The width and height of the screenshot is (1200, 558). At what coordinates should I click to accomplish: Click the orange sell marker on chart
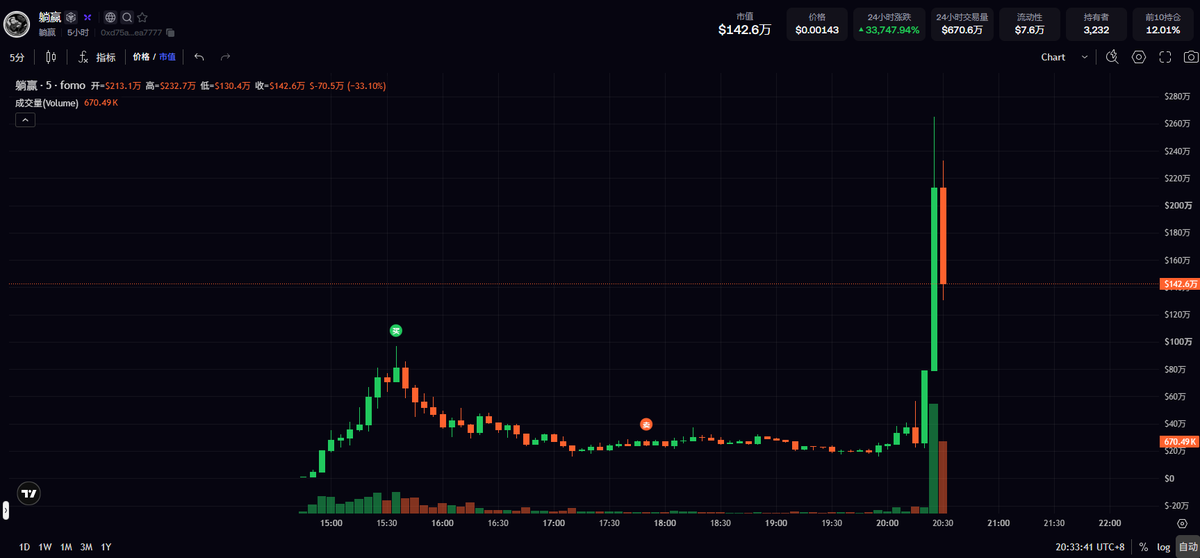[x=646, y=424]
